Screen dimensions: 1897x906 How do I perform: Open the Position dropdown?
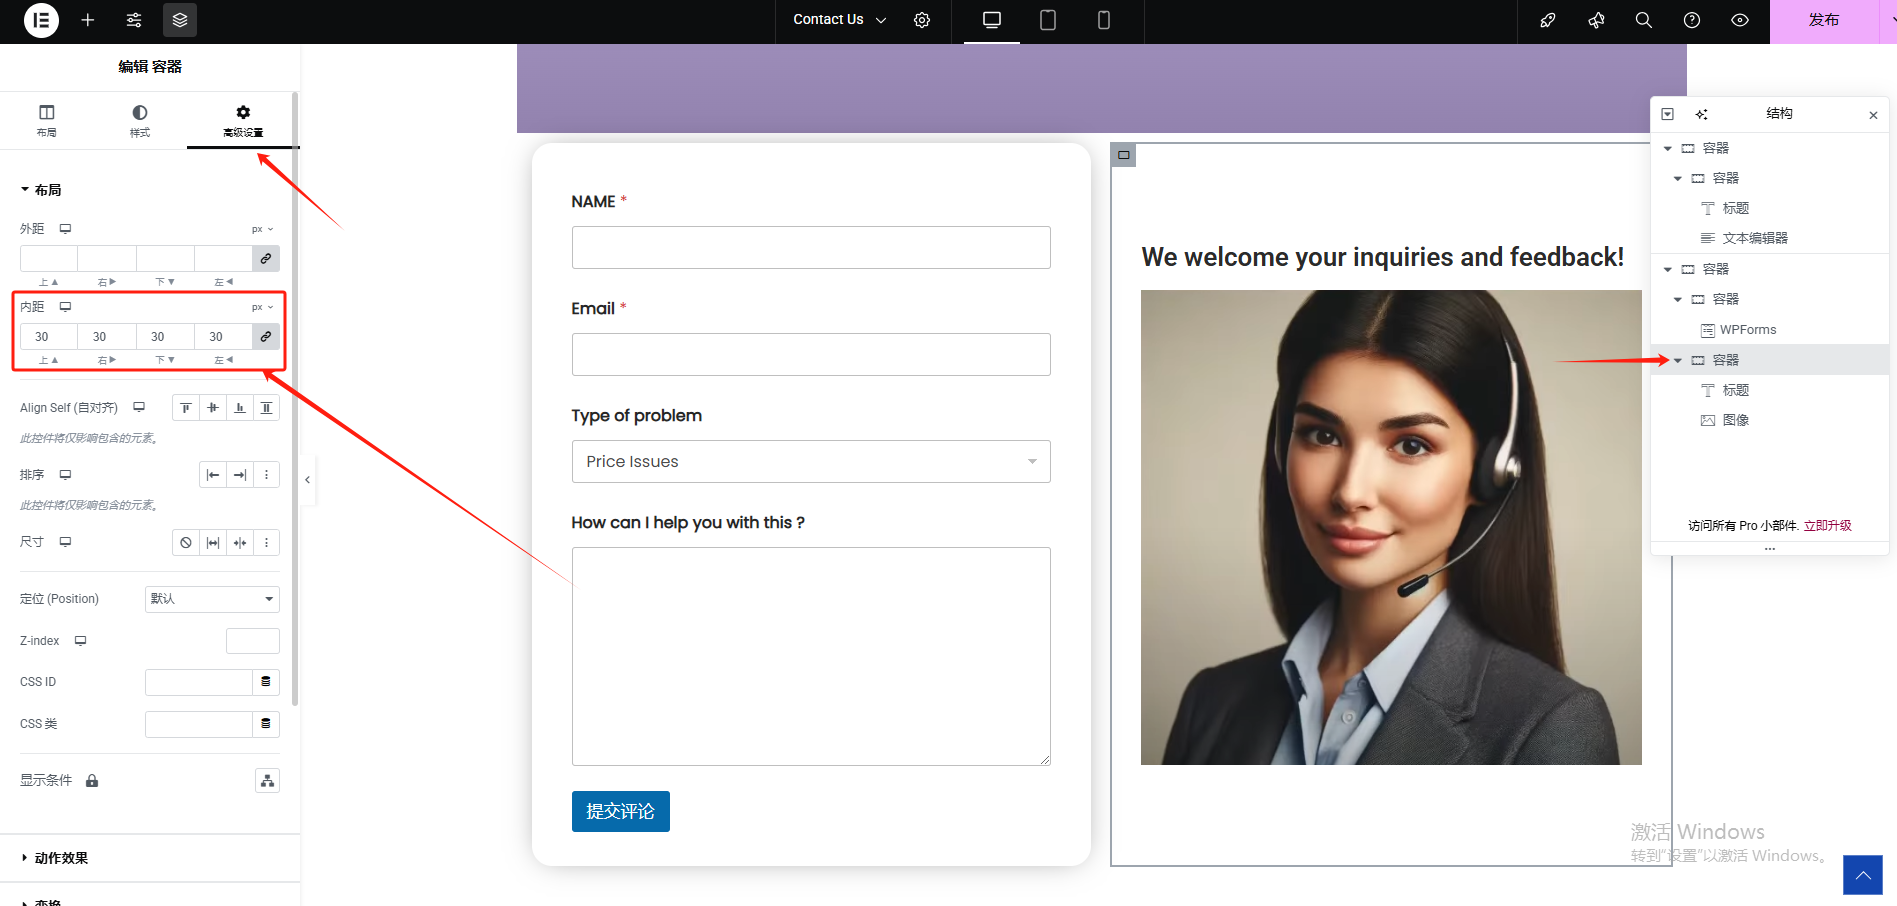[x=212, y=599]
